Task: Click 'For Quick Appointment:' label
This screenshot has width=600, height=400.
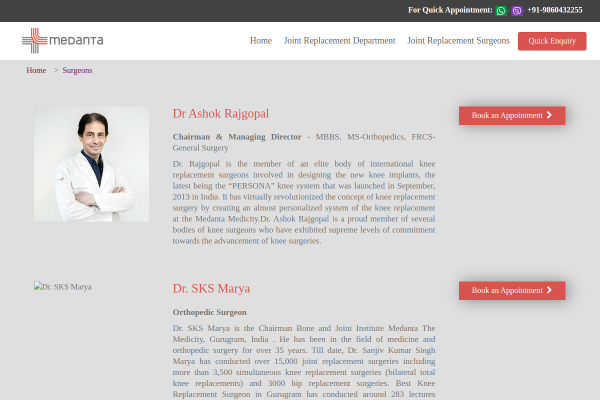Action: pyautogui.click(x=450, y=10)
